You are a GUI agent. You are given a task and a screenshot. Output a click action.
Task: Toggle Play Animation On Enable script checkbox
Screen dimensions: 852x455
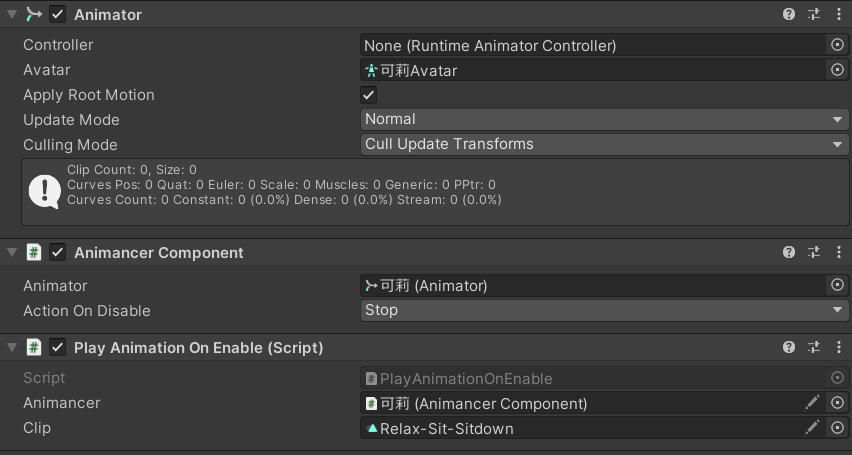click(x=58, y=347)
